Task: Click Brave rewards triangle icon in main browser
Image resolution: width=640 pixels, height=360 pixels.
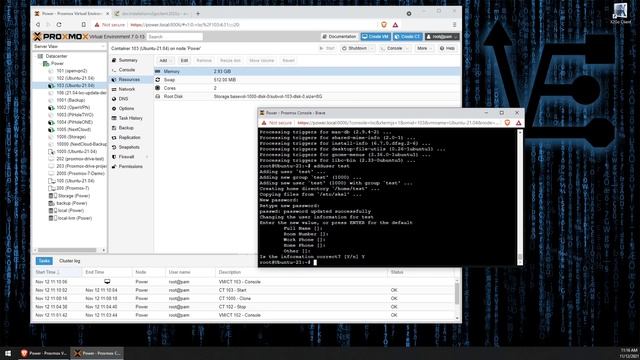Action: 395,25
